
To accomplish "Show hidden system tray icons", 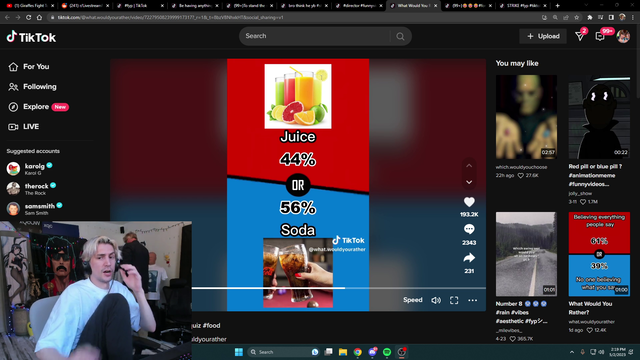I will pos(571,352).
